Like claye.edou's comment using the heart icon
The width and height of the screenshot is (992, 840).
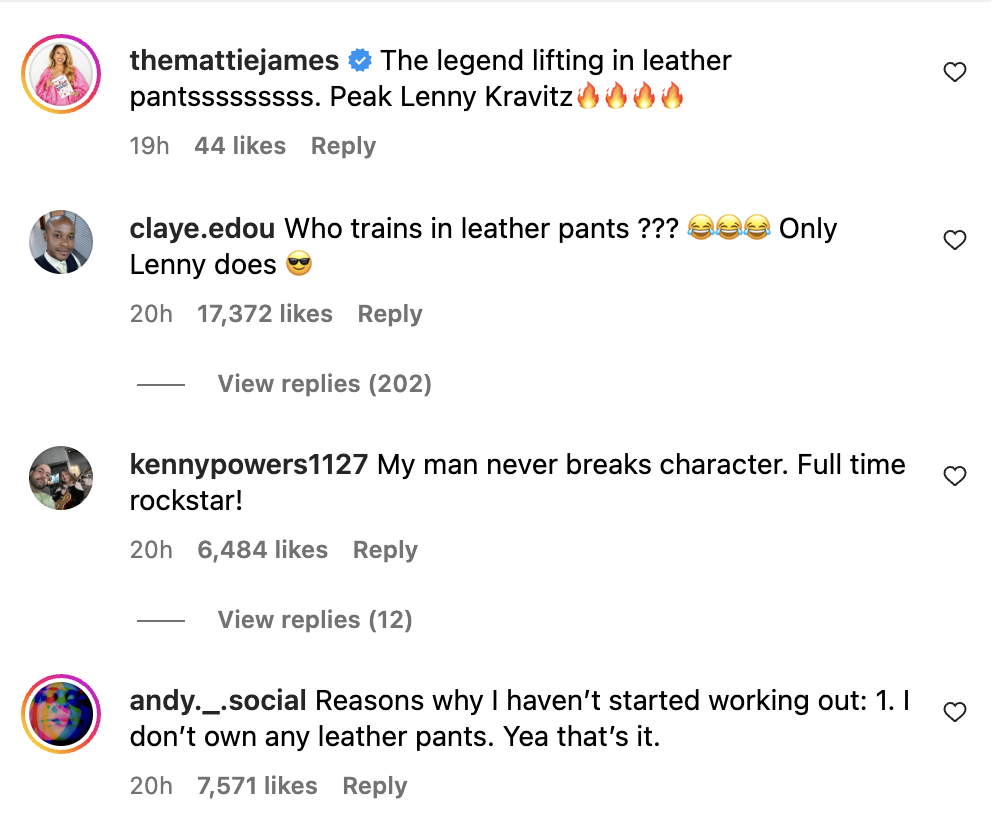(x=954, y=240)
